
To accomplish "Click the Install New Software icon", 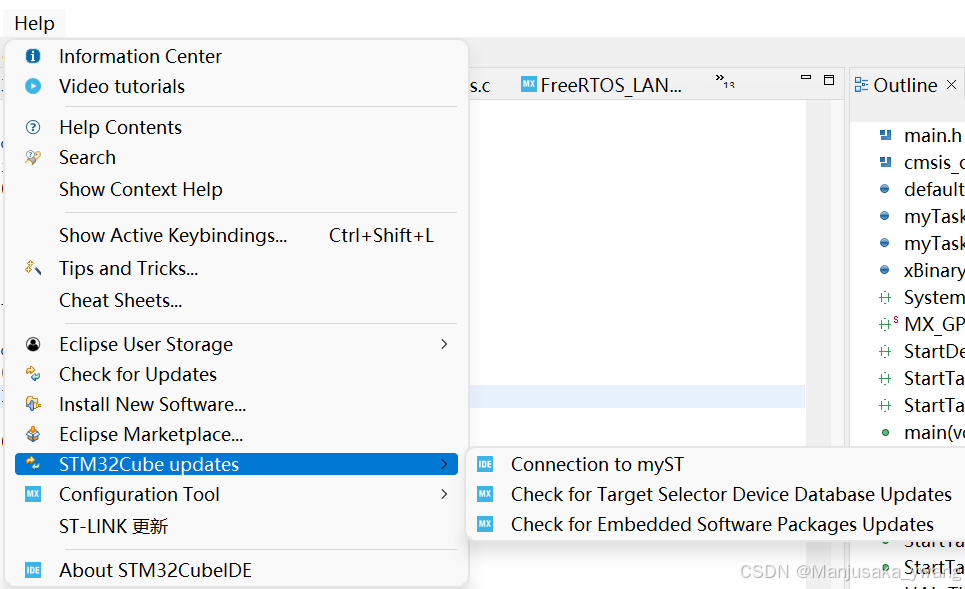I will click(33, 404).
